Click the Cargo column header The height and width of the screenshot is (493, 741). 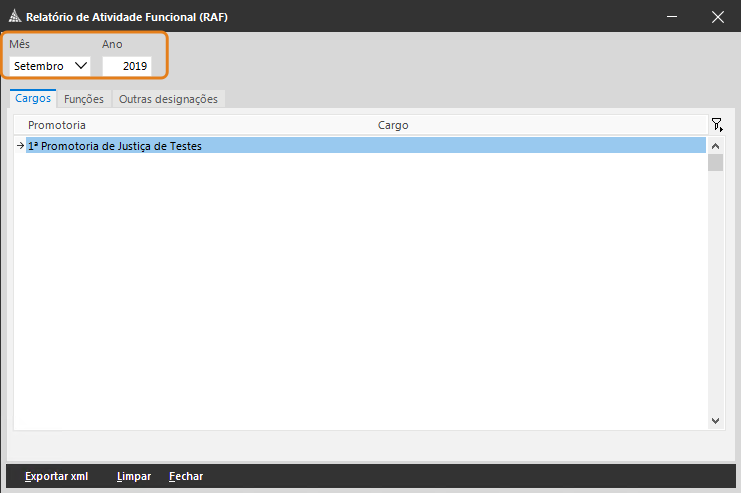coord(393,125)
